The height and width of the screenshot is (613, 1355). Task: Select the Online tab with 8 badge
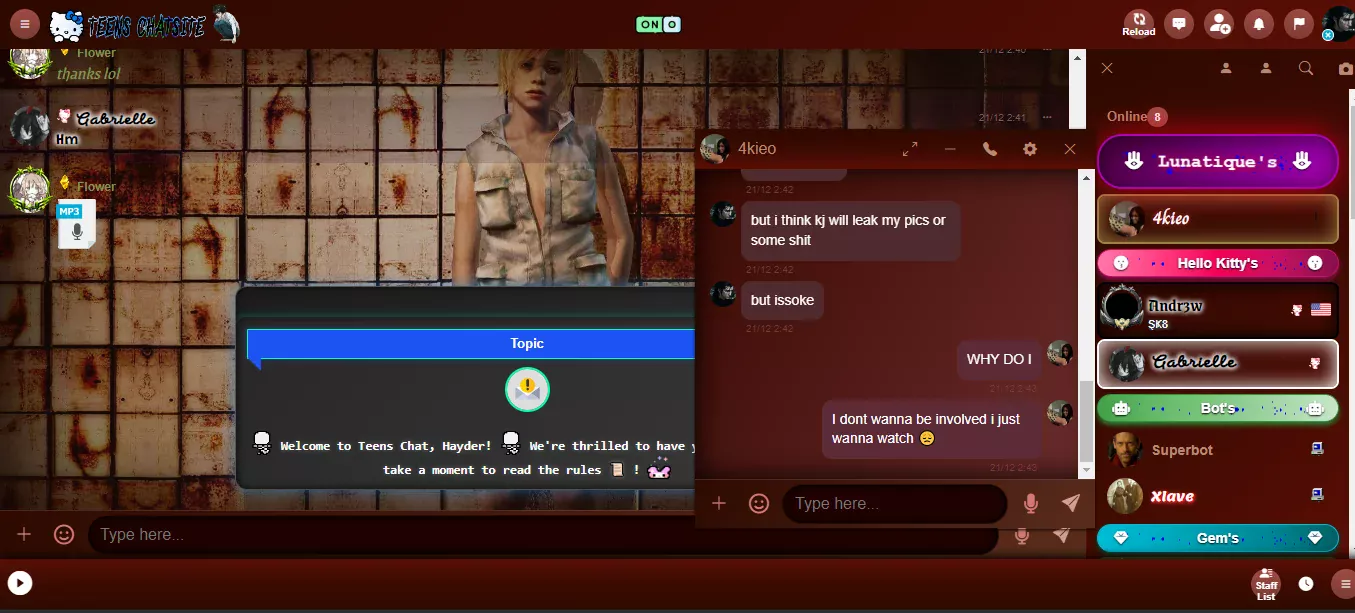tap(1136, 116)
